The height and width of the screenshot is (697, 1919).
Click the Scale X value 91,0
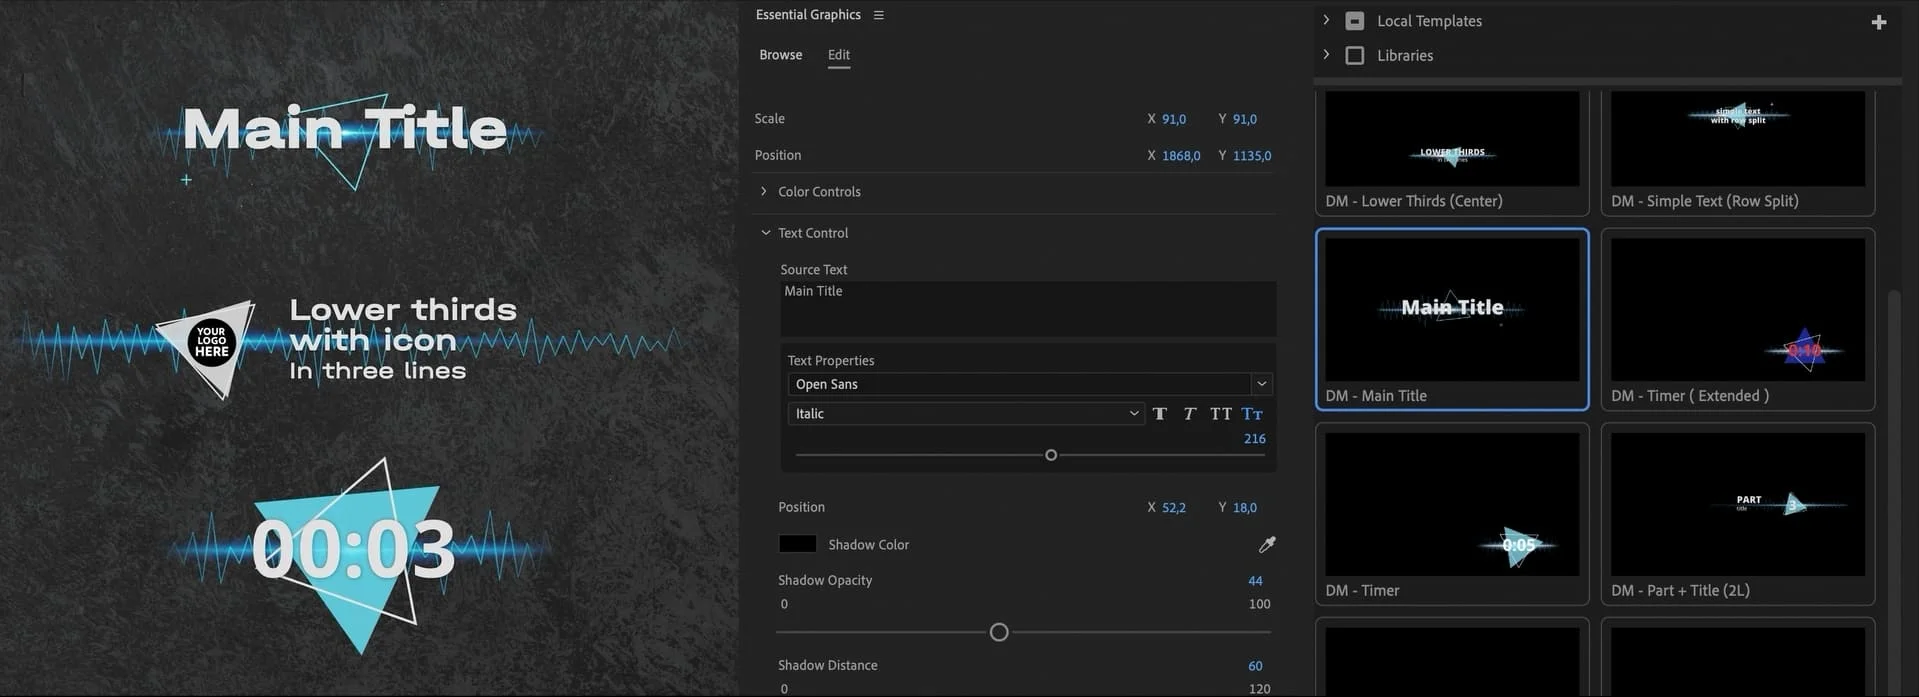click(x=1174, y=119)
